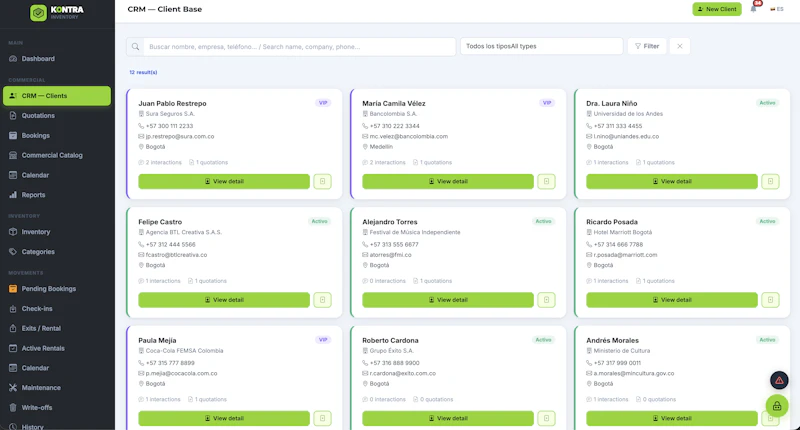The height and width of the screenshot is (430, 800).
Task: Click the Kontra Inventory logo
Action: click(x=57, y=12)
